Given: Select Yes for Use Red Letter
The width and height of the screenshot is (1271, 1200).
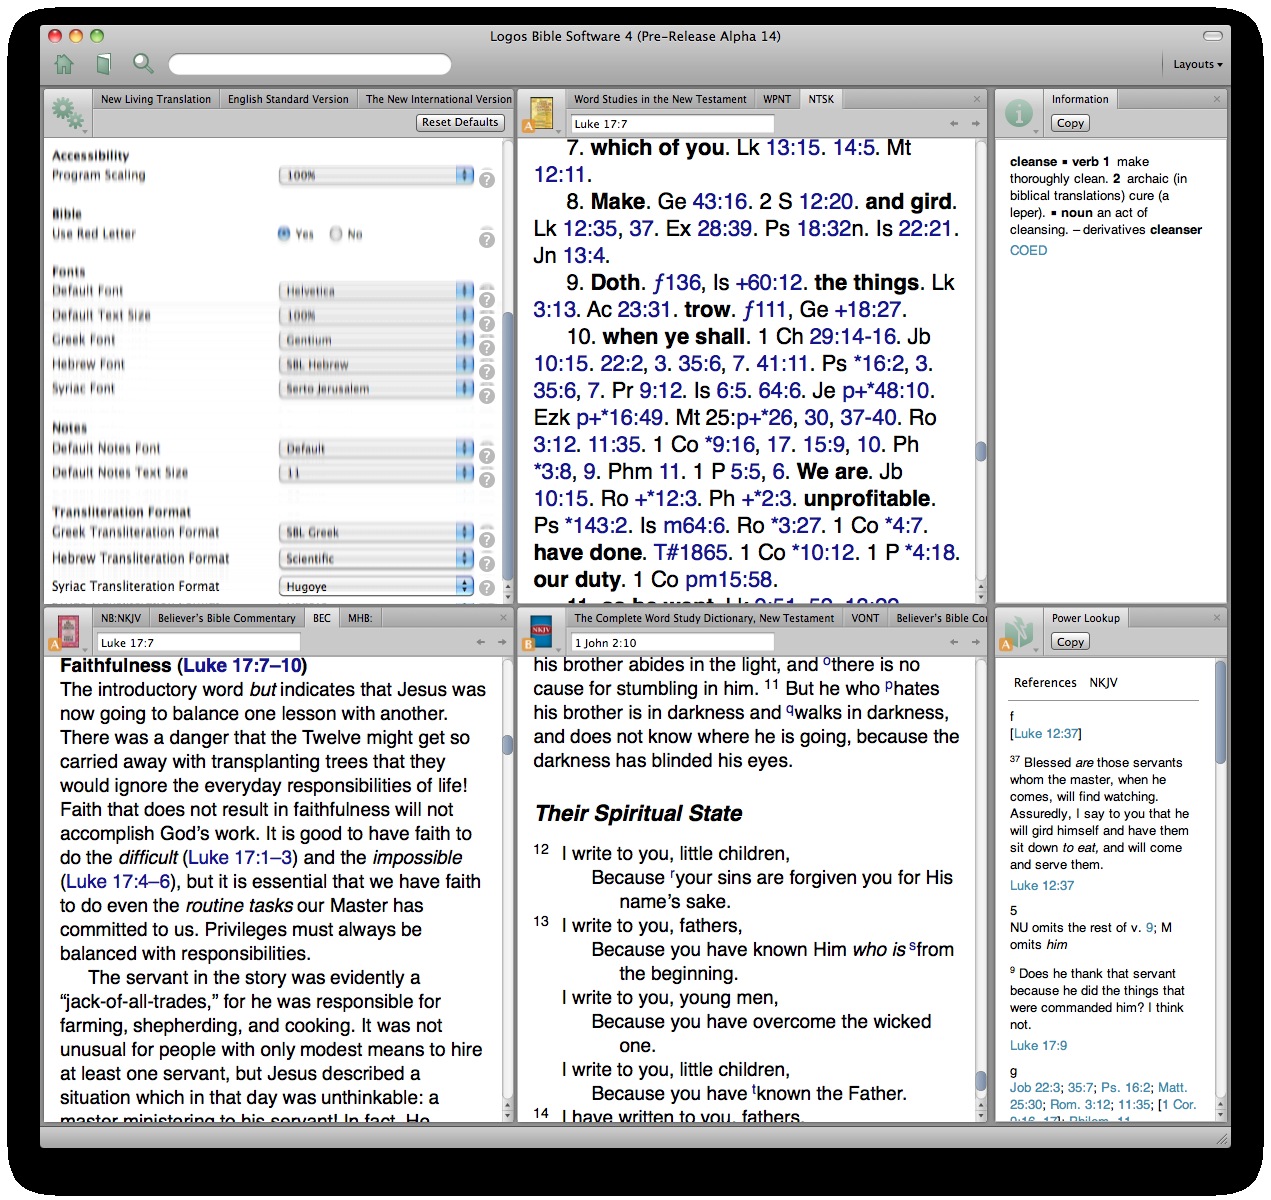Looking at the screenshot, I should point(284,234).
